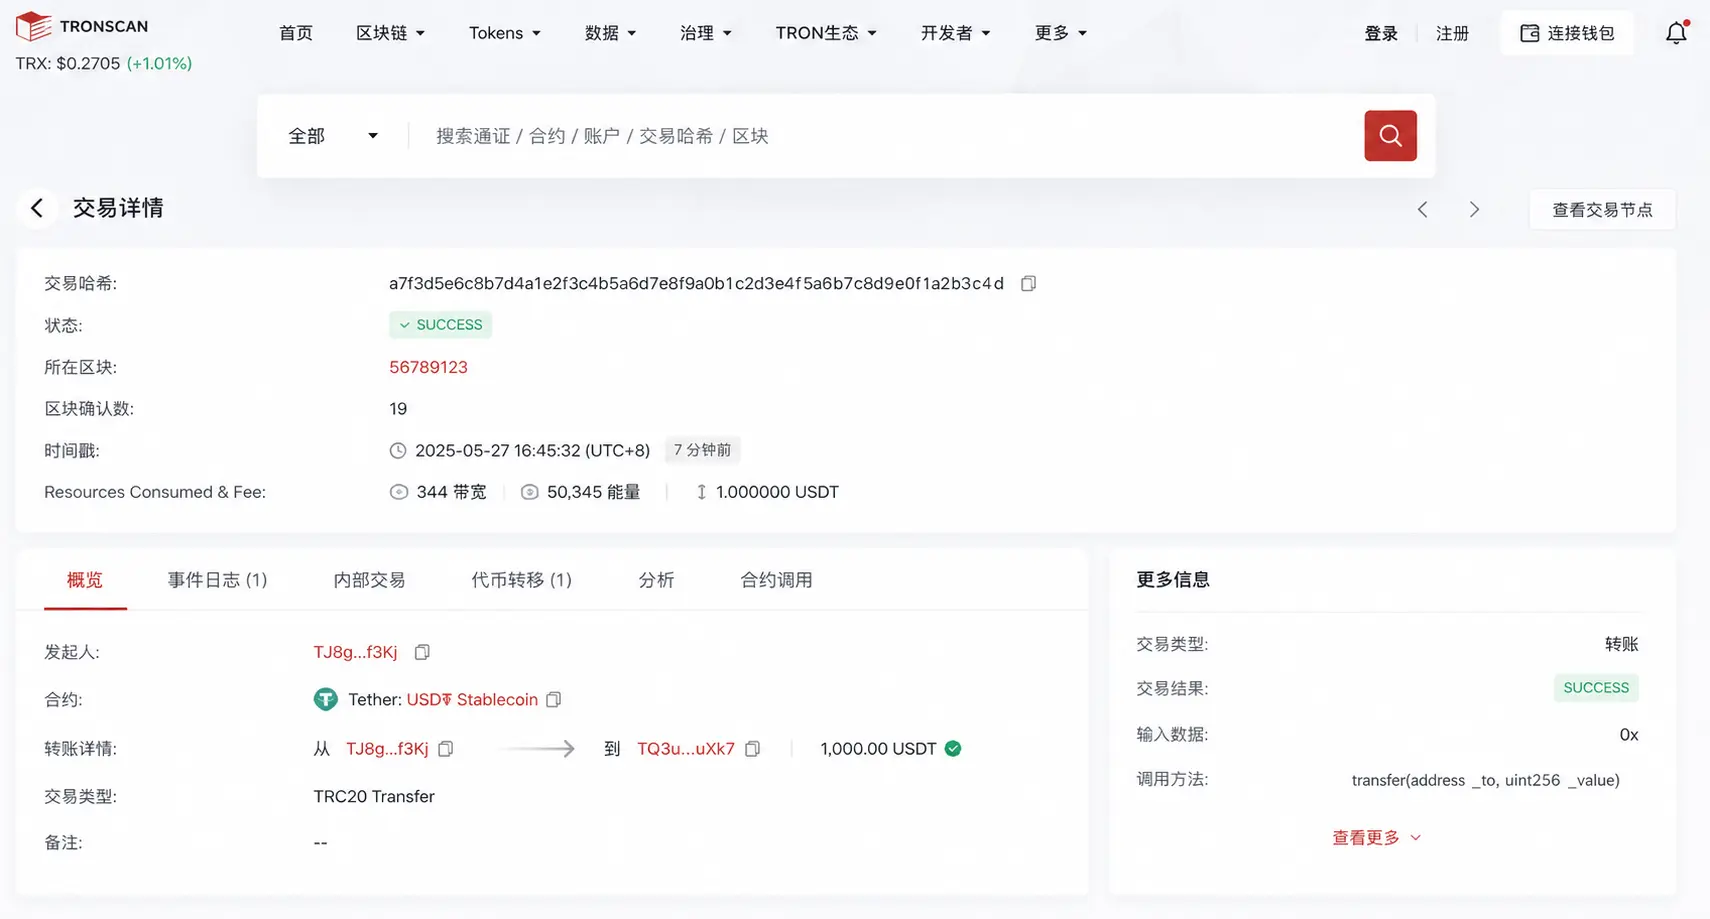Viewport: 1710px width, 919px height.
Task: Click the Tether token logo icon
Action: click(x=325, y=699)
